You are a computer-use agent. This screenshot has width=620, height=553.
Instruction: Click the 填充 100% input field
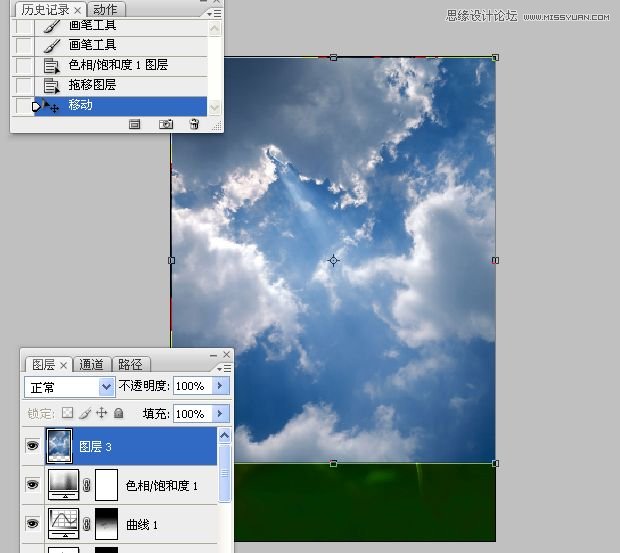[x=193, y=413]
